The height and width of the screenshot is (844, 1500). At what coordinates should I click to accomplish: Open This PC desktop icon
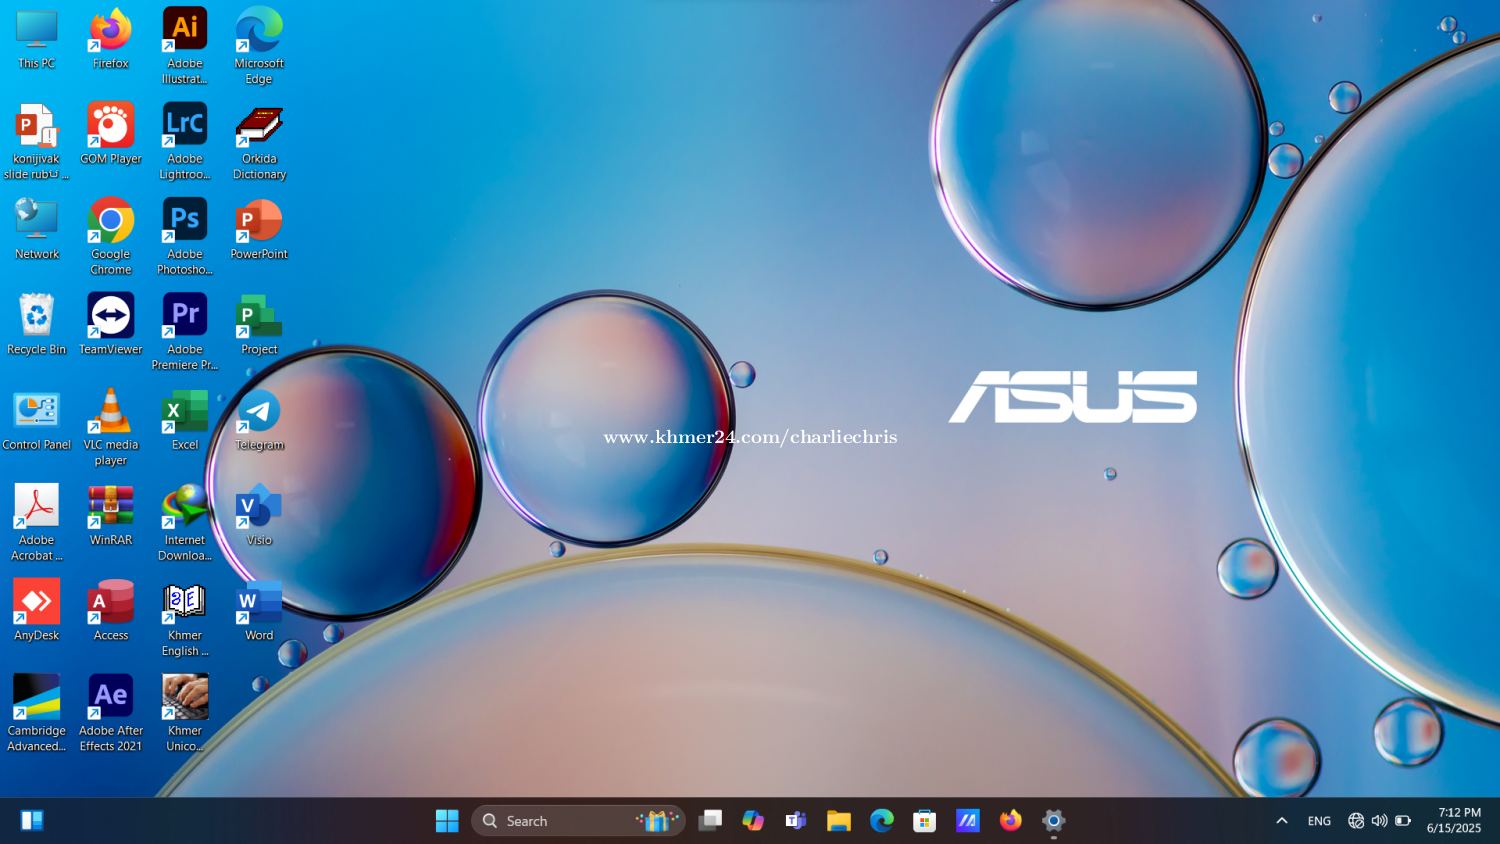coord(37,39)
